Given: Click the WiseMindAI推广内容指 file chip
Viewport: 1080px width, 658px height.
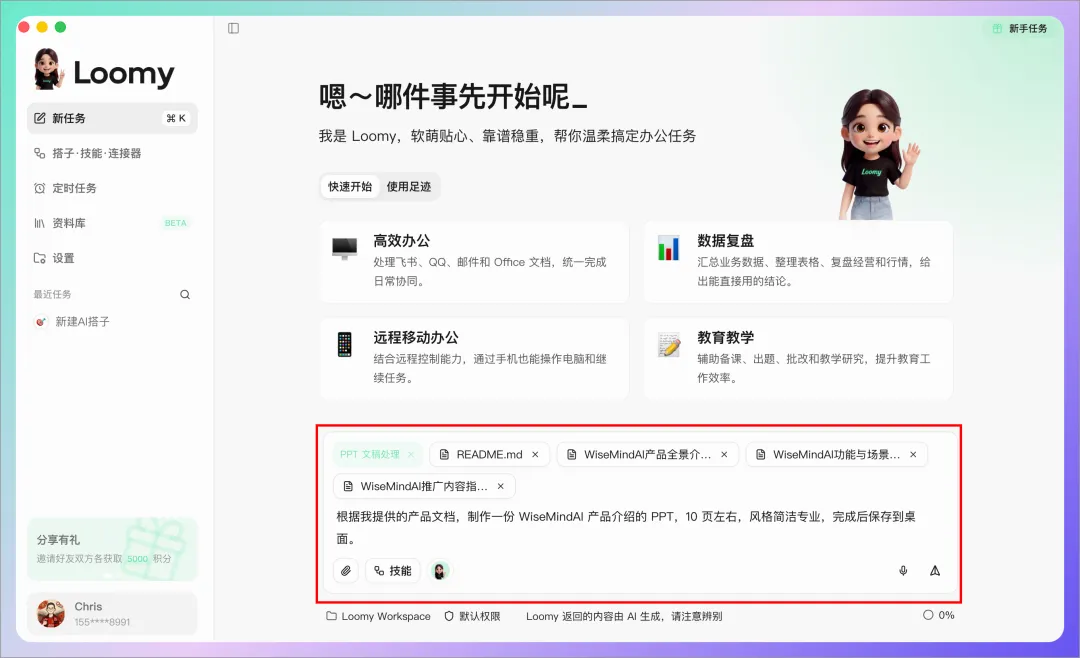Looking at the screenshot, I should (424, 486).
